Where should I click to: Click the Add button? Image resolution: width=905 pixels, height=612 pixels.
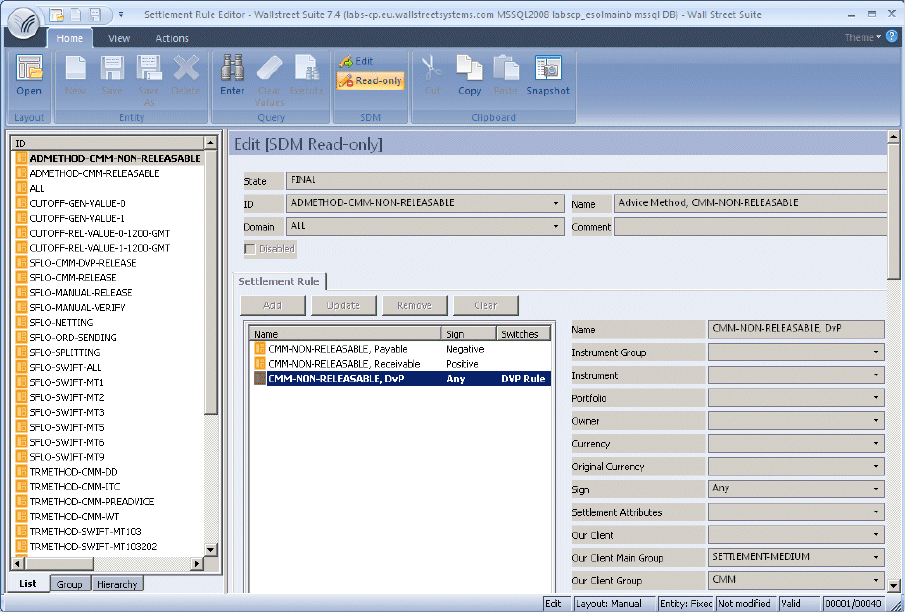[x=272, y=305]
